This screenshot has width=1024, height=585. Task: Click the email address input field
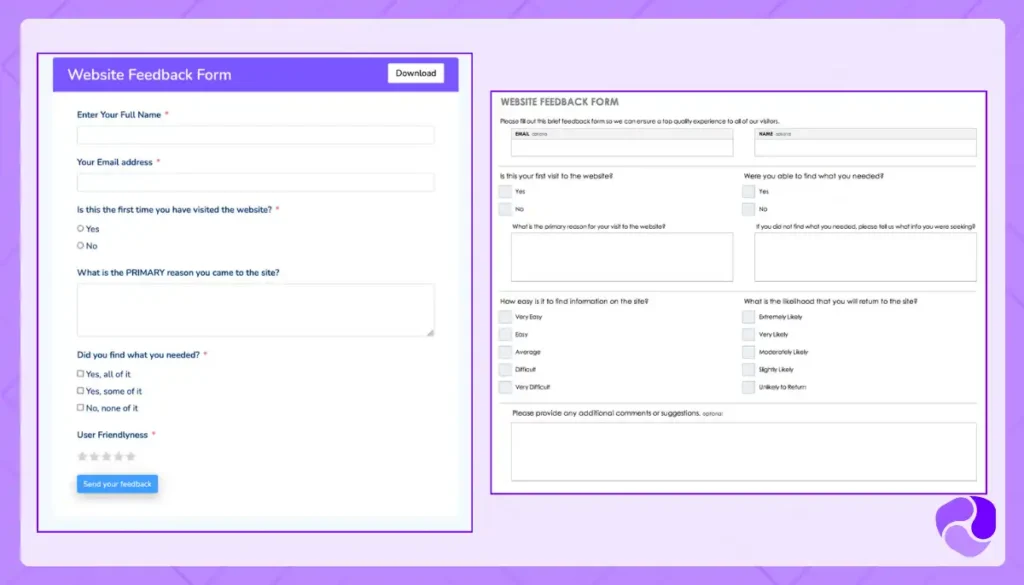click(255, 182)
